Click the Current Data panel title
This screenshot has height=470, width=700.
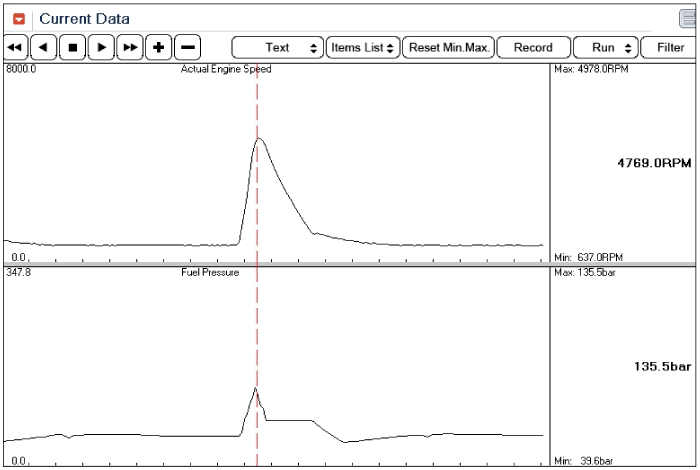point(84,19)
